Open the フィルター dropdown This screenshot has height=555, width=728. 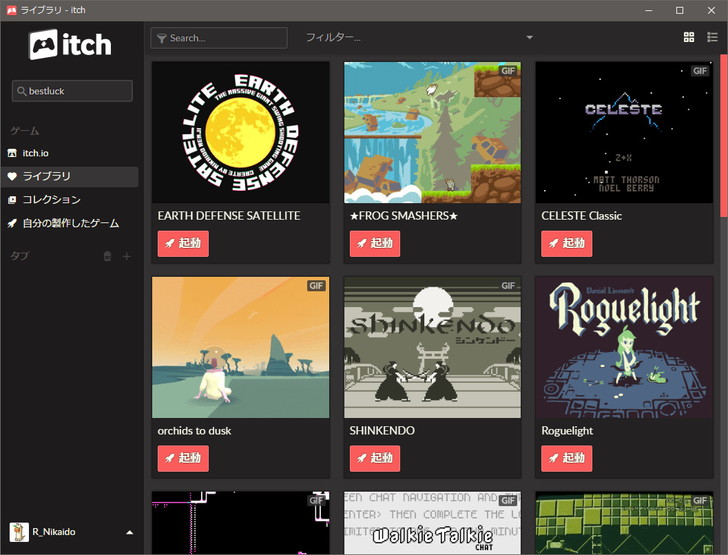420,38
